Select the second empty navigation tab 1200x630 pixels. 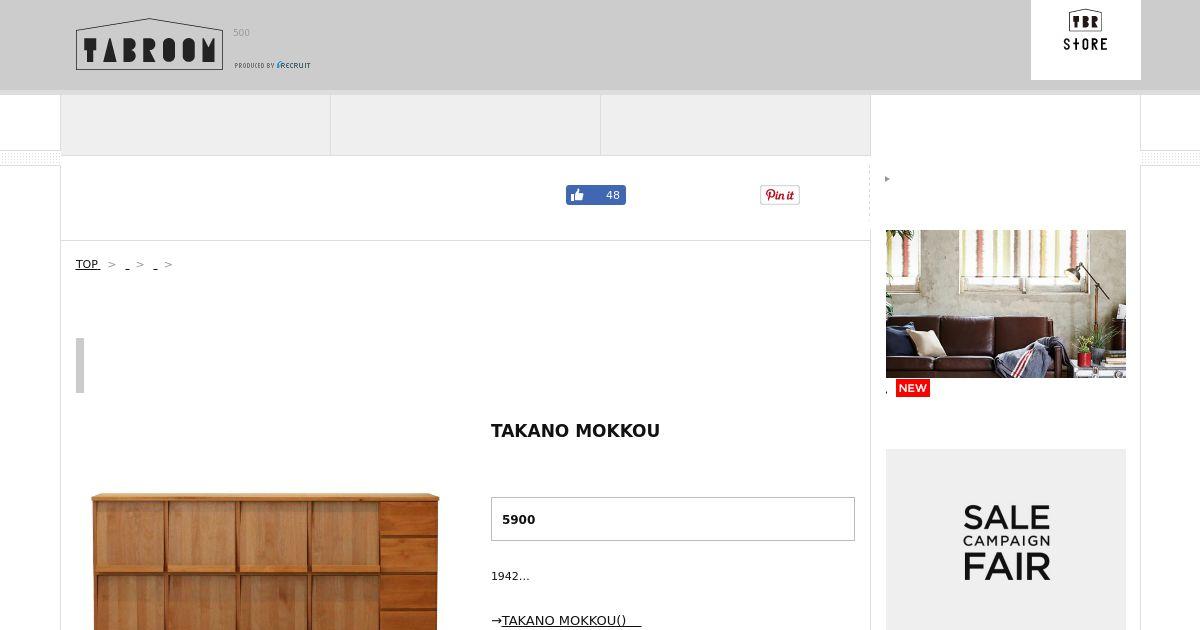[466, 125]
